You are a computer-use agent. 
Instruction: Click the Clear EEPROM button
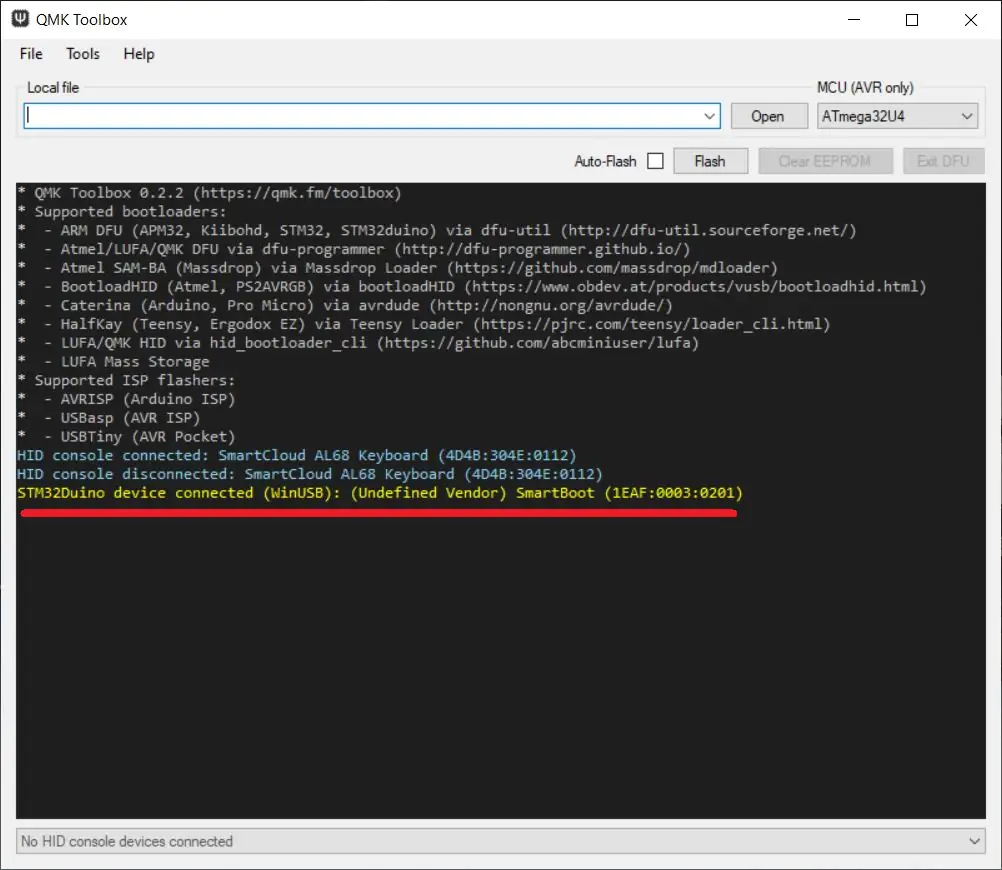tap(824, 161)
